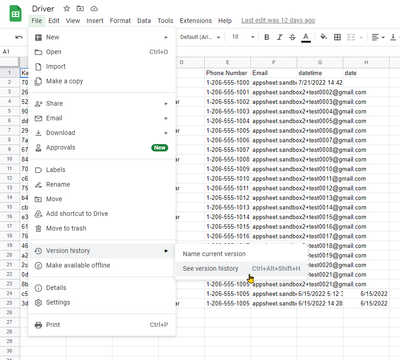Screen dimensions: 400x360
Task: Open the borders tool
Action: pos(337,37)
